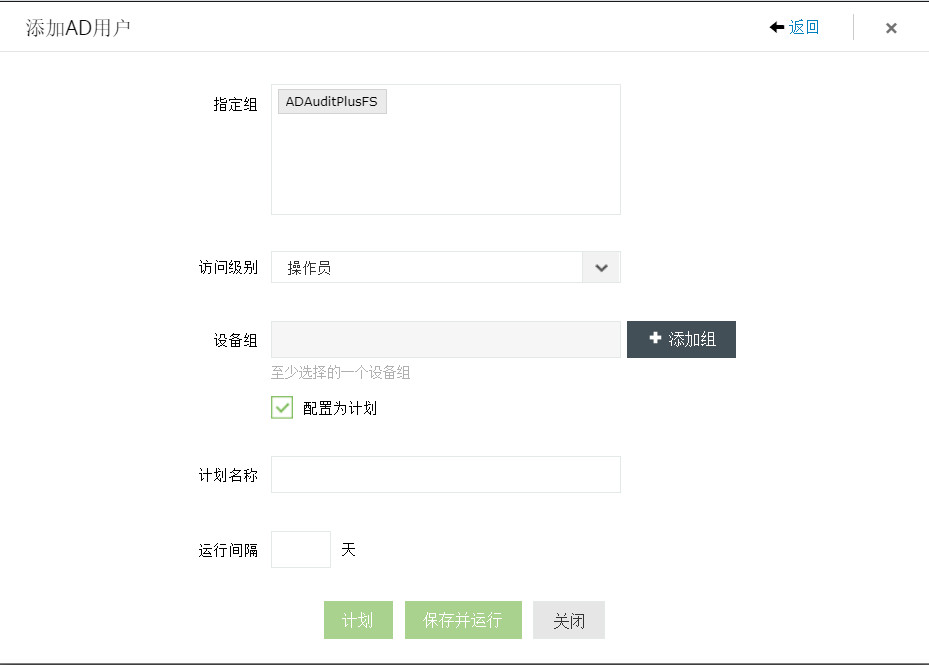Click the 访问级别 field label
The height and width of the screenshot is (665, 929).
point(228,268)
